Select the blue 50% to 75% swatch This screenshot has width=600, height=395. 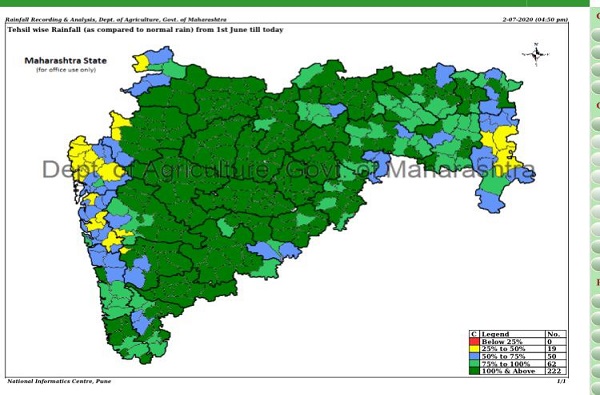coord(474,356)
